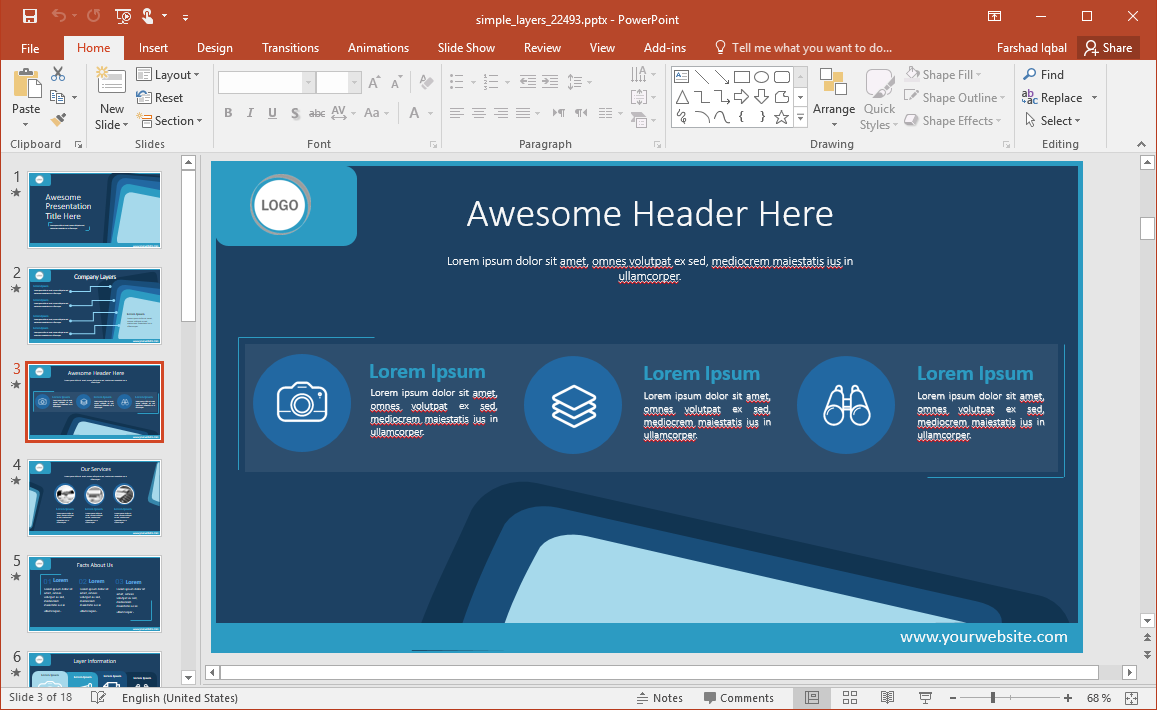Viewport: 1157px width, 710px height.
Task: Open Reading View from status bar
Action: [x=887, y=697]
